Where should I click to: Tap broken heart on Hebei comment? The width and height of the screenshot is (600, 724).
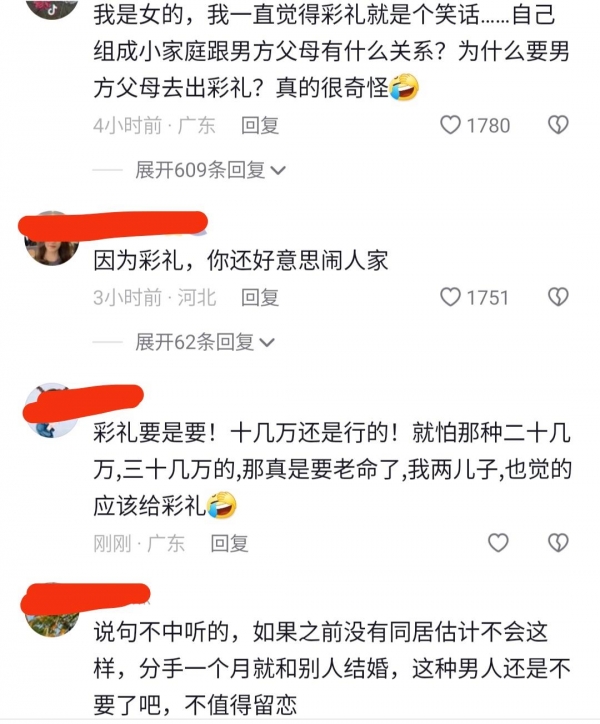click(558, 297)
